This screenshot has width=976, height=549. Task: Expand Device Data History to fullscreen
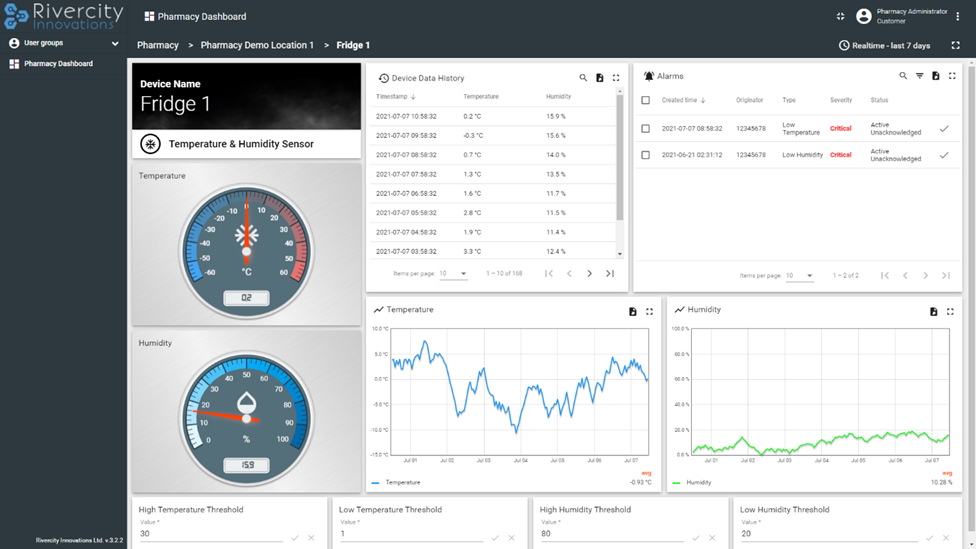coord(616,78)
